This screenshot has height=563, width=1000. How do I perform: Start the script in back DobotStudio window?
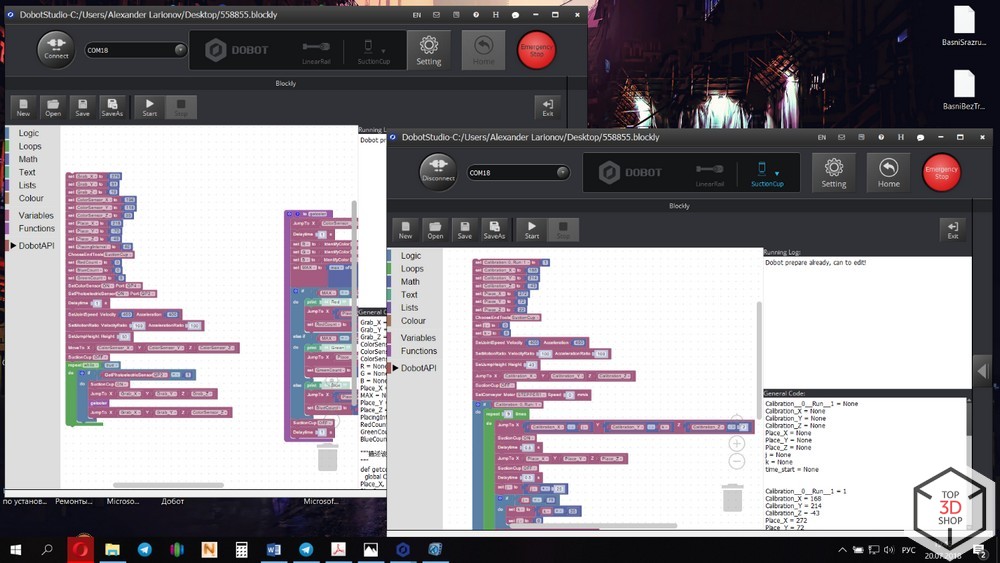[149, 107]
